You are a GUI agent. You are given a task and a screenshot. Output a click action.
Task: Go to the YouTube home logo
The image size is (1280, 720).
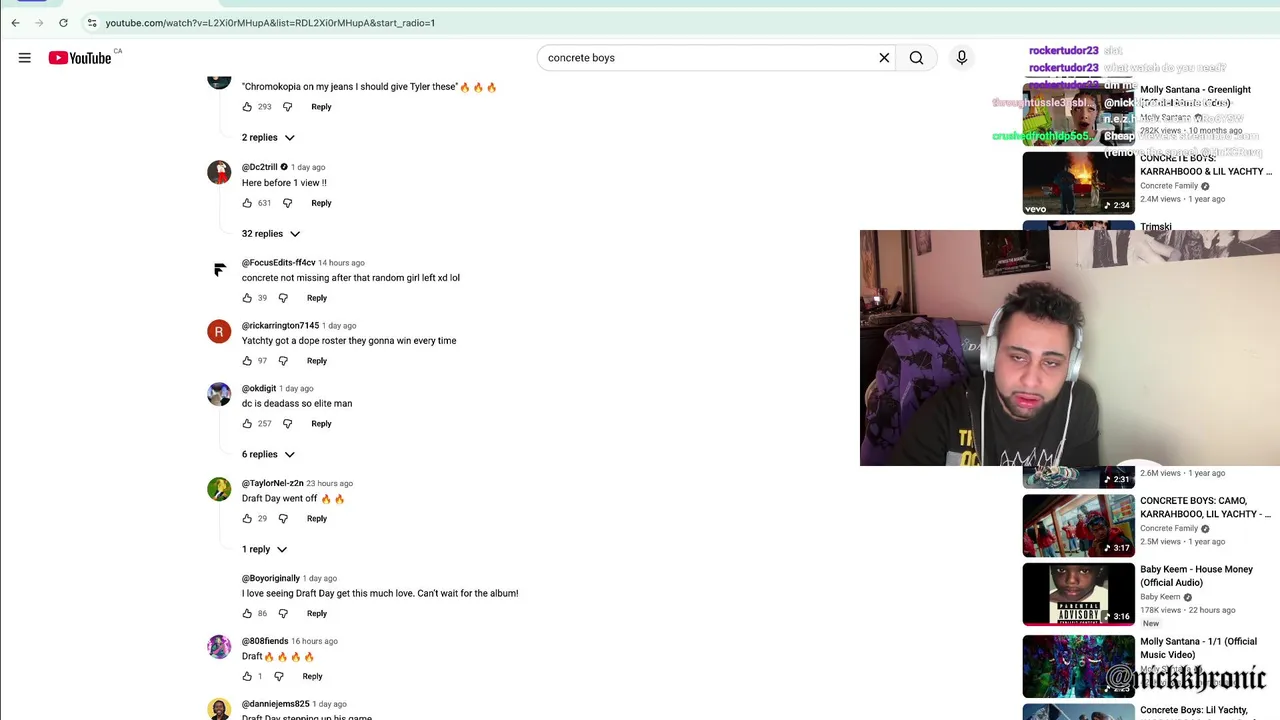[80, 58]
